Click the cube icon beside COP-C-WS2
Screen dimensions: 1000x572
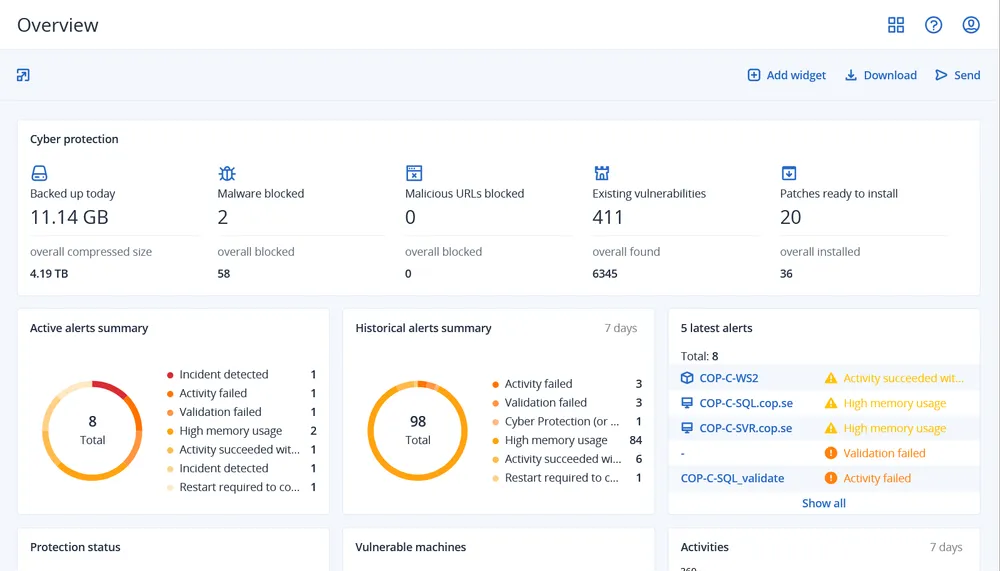(687, 378)
